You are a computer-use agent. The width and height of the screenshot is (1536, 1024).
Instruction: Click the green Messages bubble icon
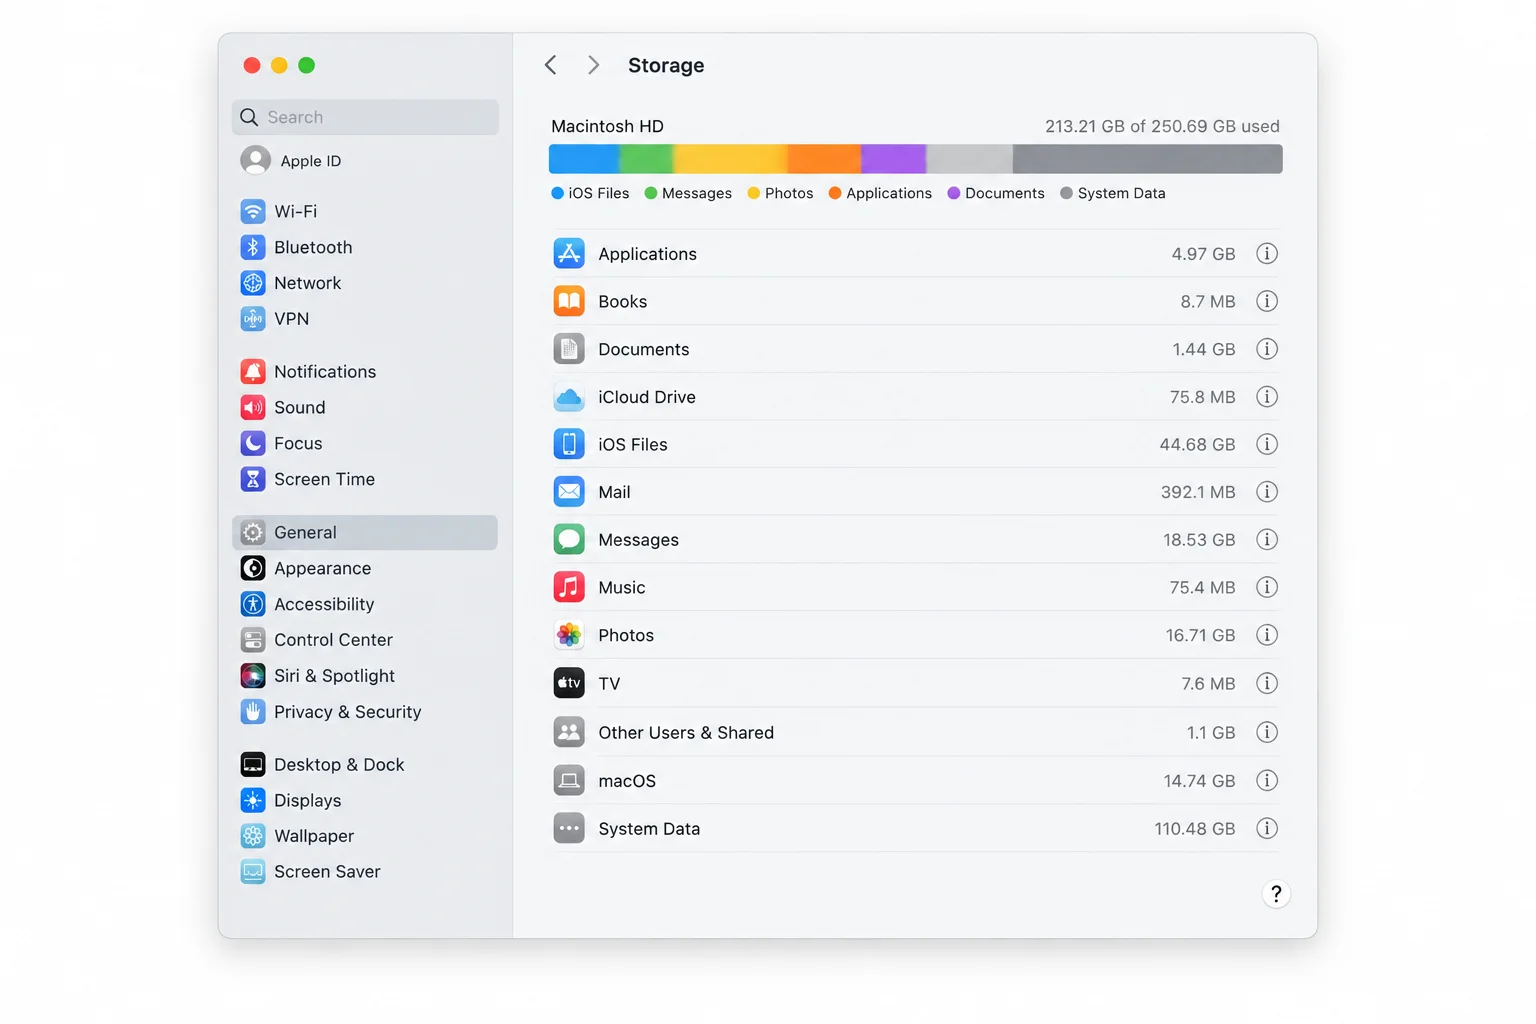[569, 540]
